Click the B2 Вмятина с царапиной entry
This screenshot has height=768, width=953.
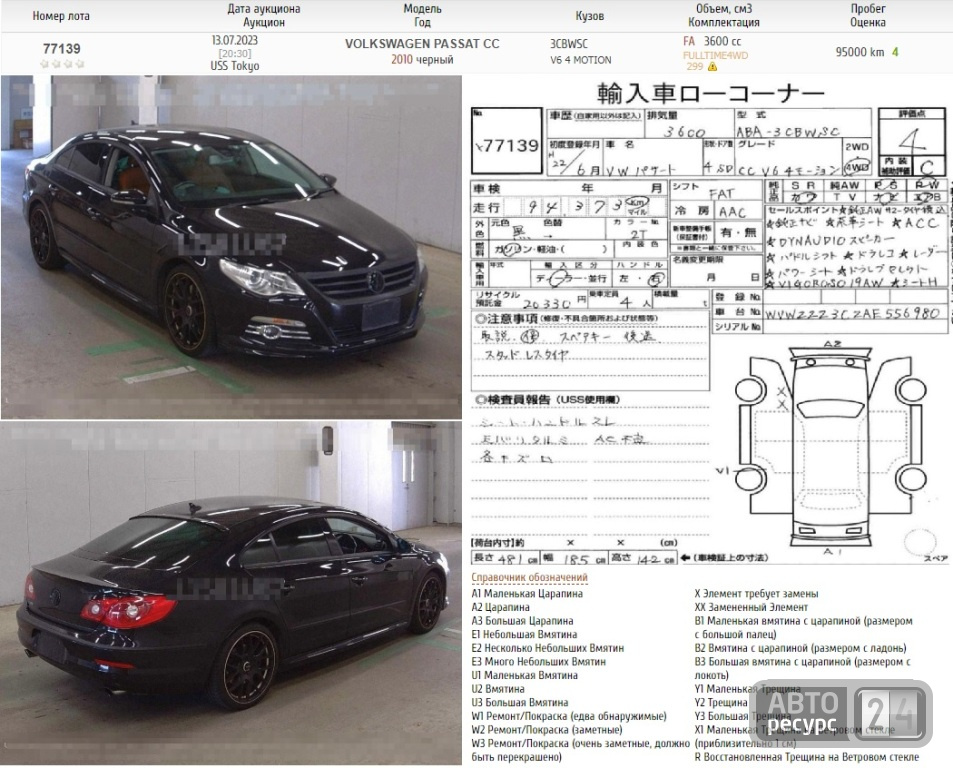coord(800,648)
